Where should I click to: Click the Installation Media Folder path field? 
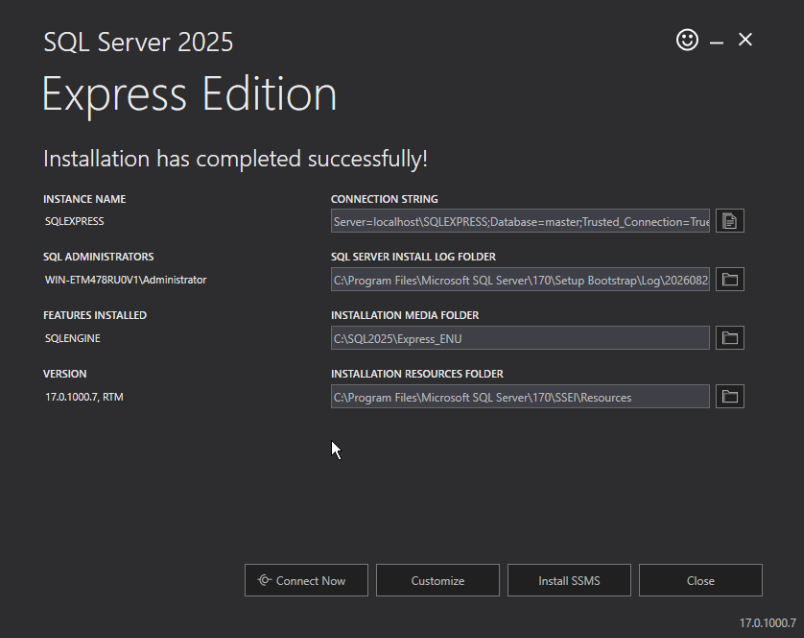point(520,338)
